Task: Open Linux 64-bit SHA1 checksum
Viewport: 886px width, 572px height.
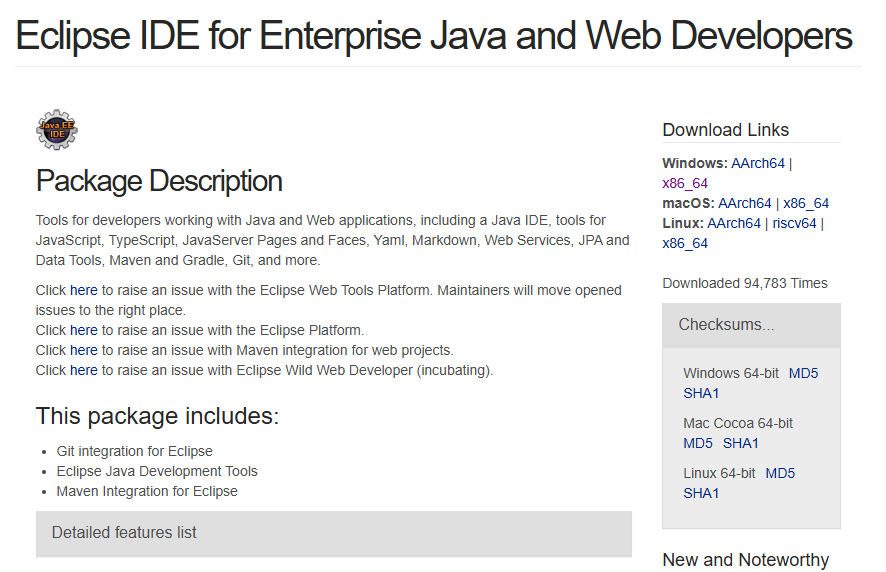Action: coord(701,493)
